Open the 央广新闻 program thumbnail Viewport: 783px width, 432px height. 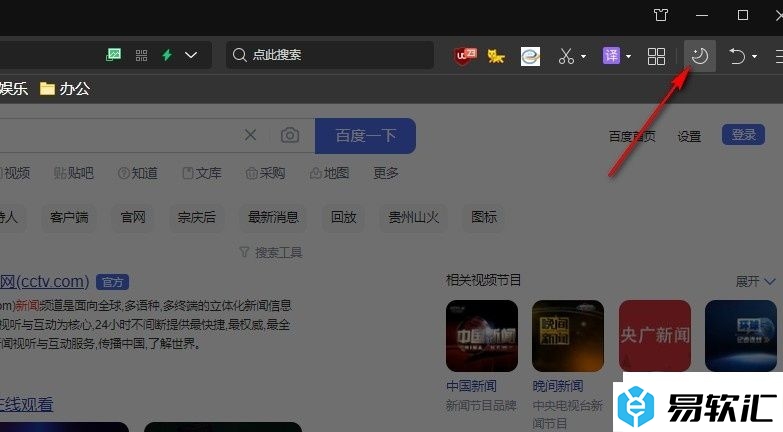655,336
